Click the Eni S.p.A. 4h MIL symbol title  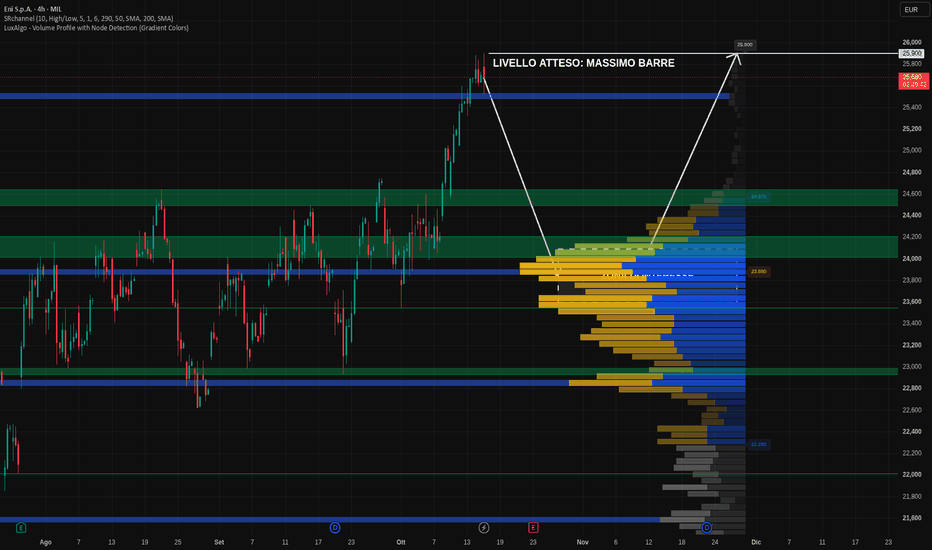(x=33, y=9)
